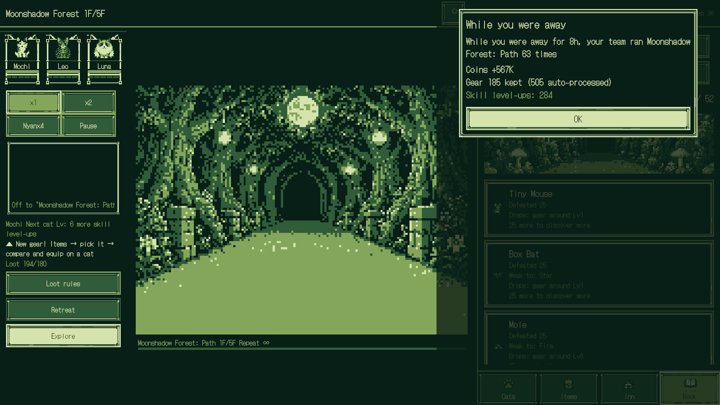Select Mochi's cat portrait
This screenshot has height=405, width=720.
tap(22, 58)
